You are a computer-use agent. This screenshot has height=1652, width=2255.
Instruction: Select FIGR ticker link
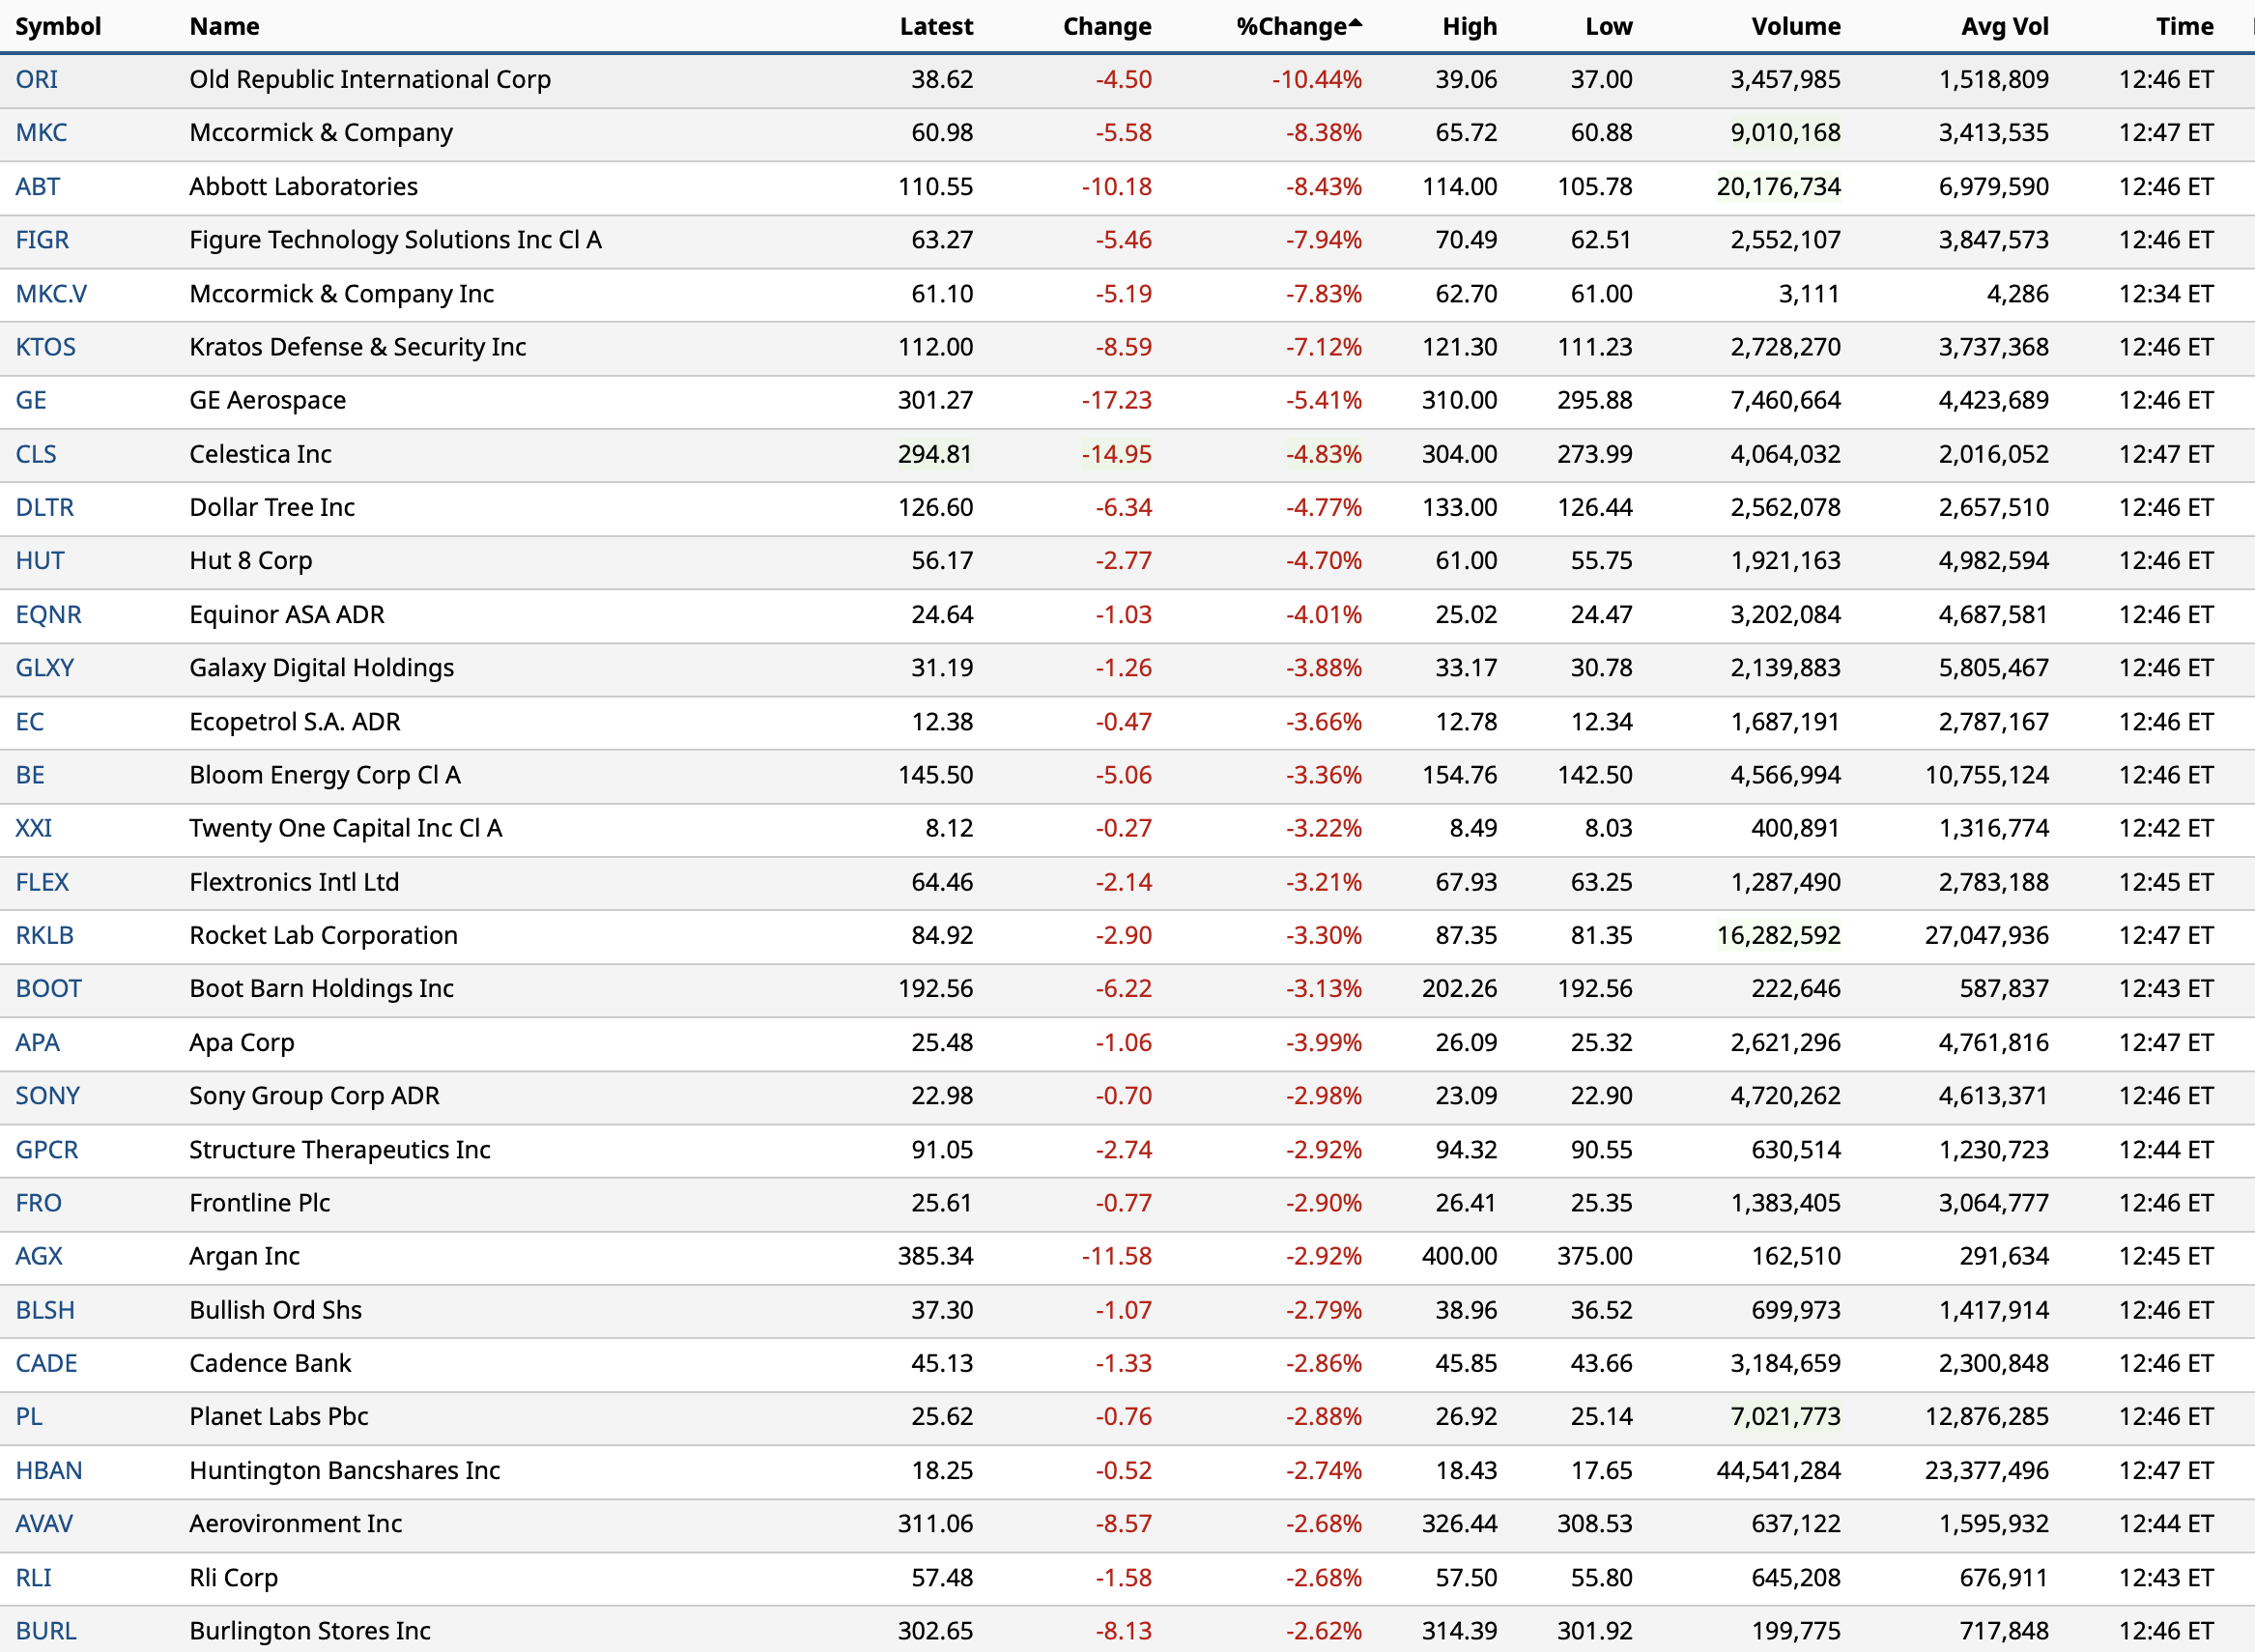42,240
